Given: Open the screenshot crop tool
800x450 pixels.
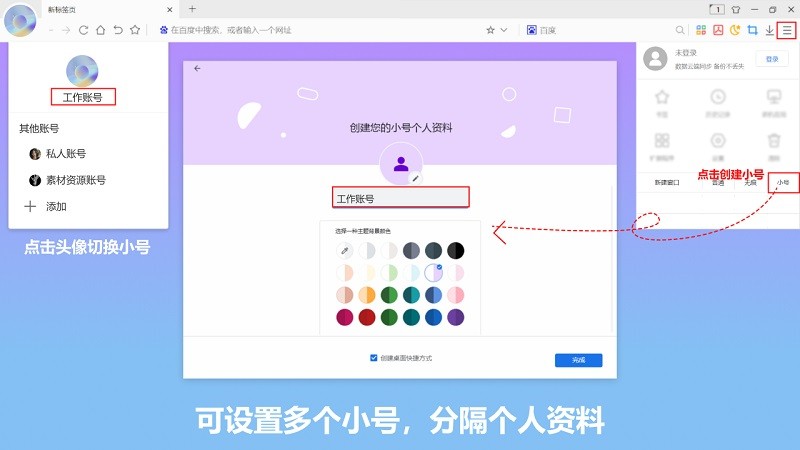Looking at the screenshot, I should click(x=752, y=30).
